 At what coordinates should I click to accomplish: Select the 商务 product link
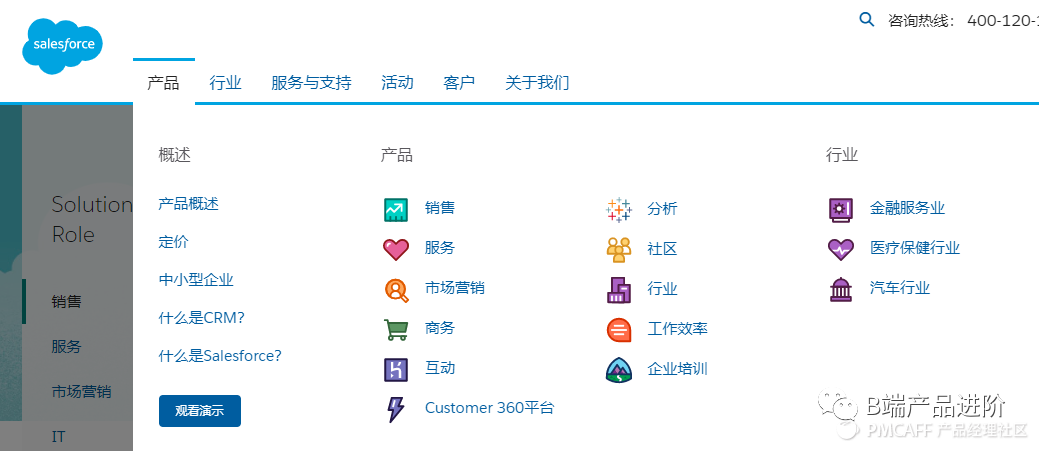tap(440, 328)
